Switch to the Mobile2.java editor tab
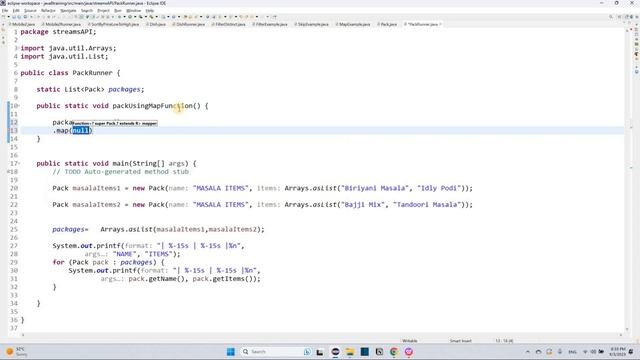 click(x=22, y=24)
